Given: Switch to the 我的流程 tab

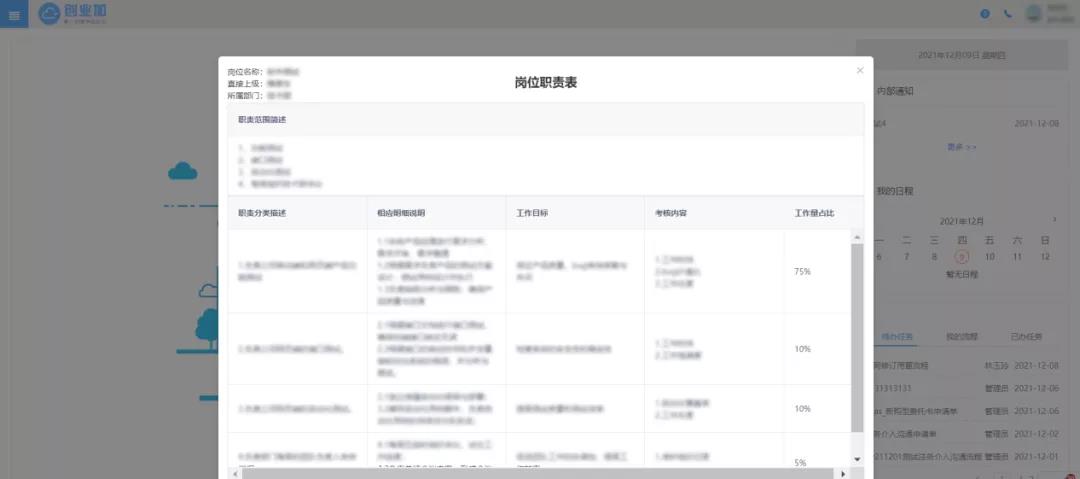Looking at the screenshot, I should 962,337.
